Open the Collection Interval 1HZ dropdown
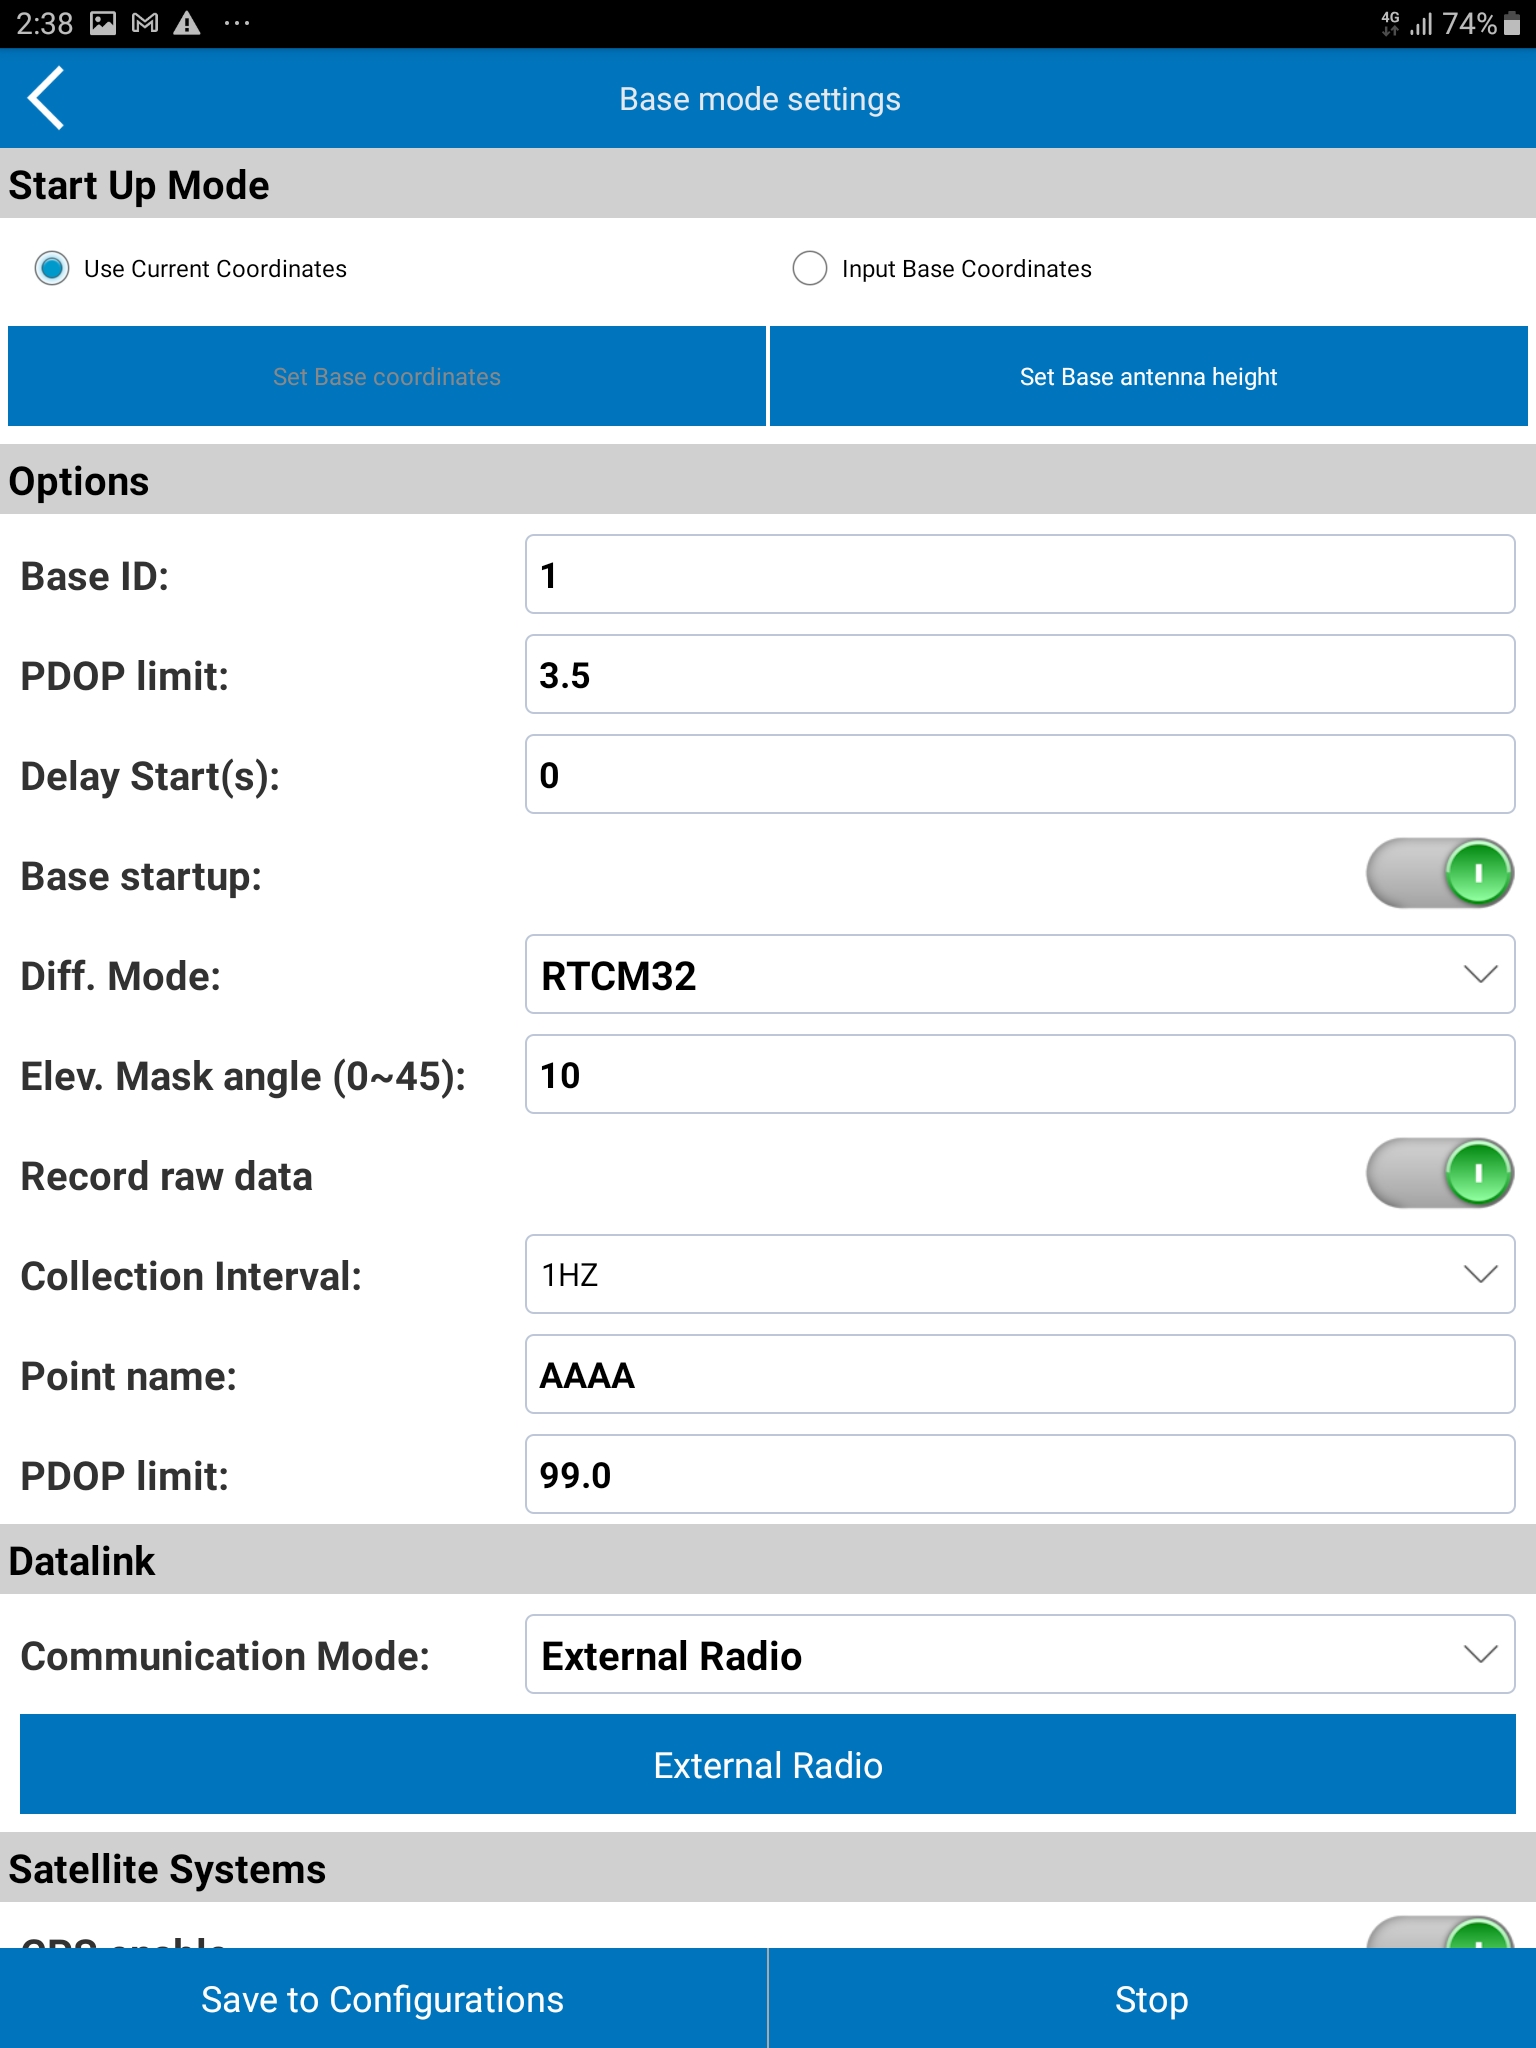 point(1019,1275)
